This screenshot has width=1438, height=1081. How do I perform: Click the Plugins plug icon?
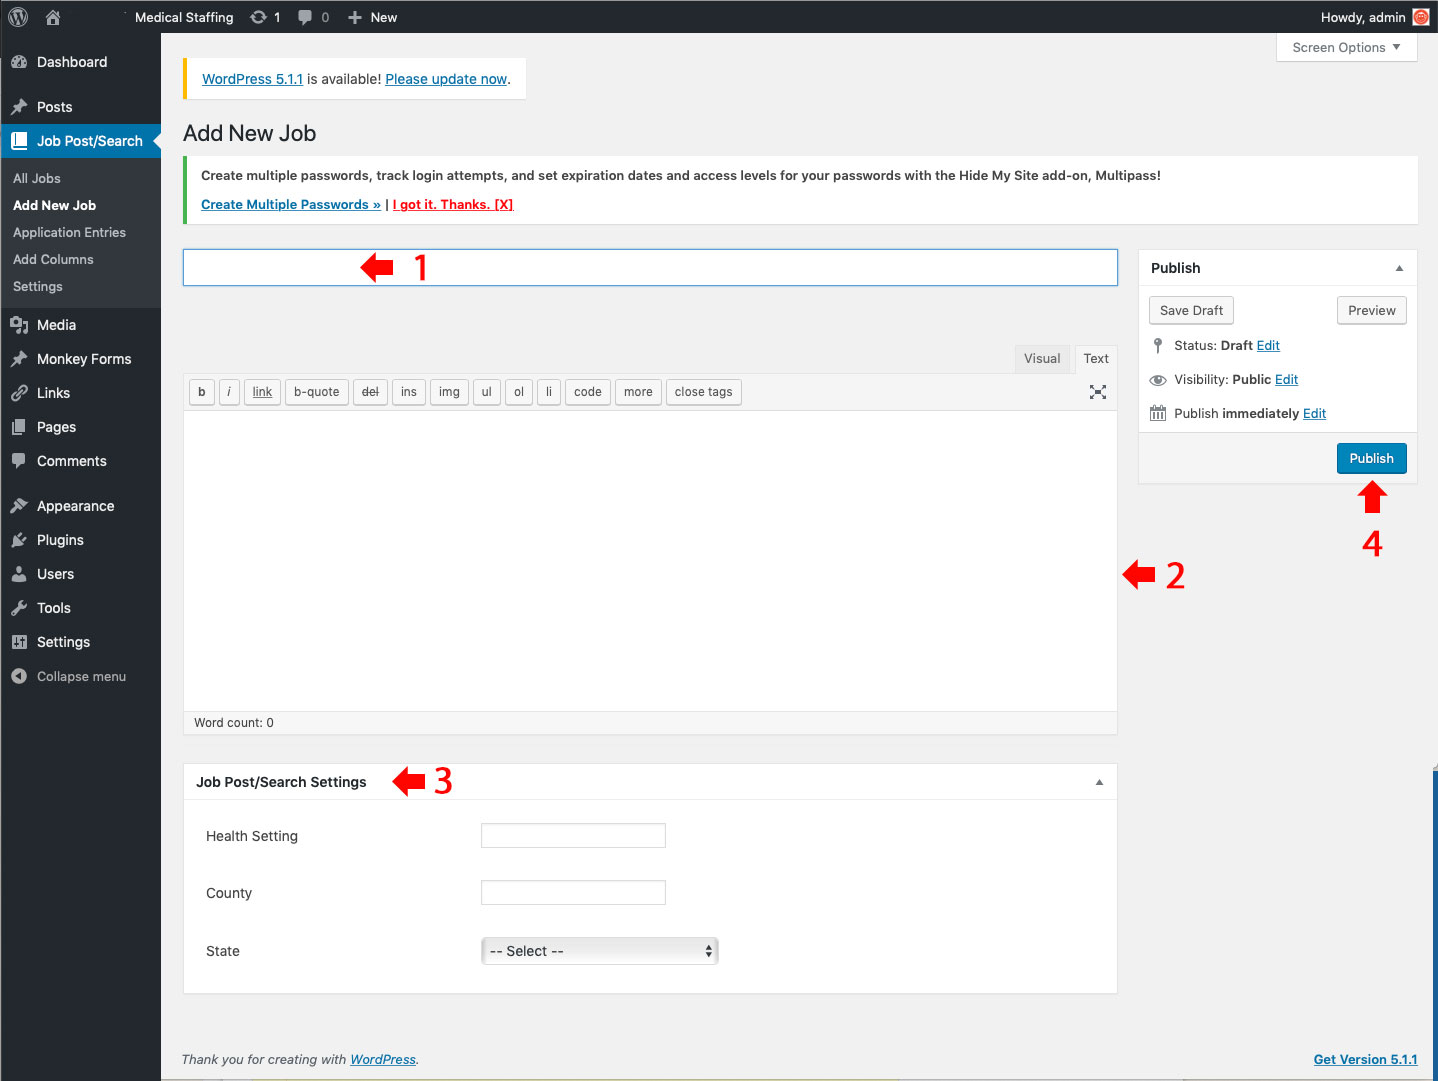[19, 540]
